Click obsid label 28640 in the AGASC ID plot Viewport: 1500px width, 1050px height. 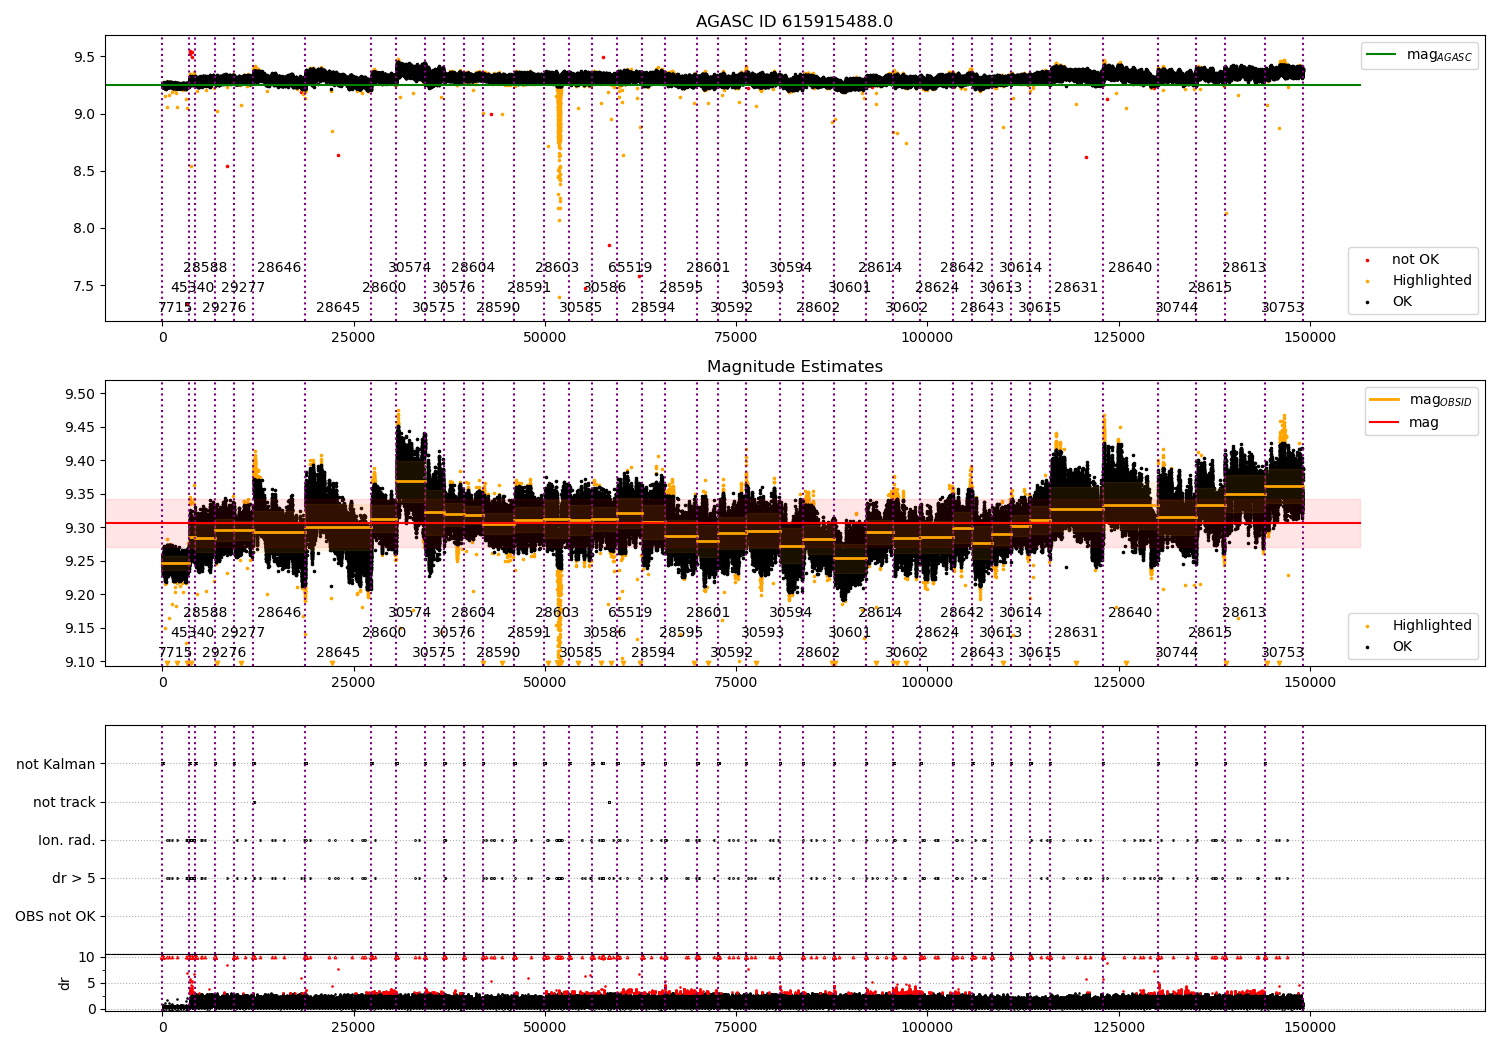point(1130,268)
